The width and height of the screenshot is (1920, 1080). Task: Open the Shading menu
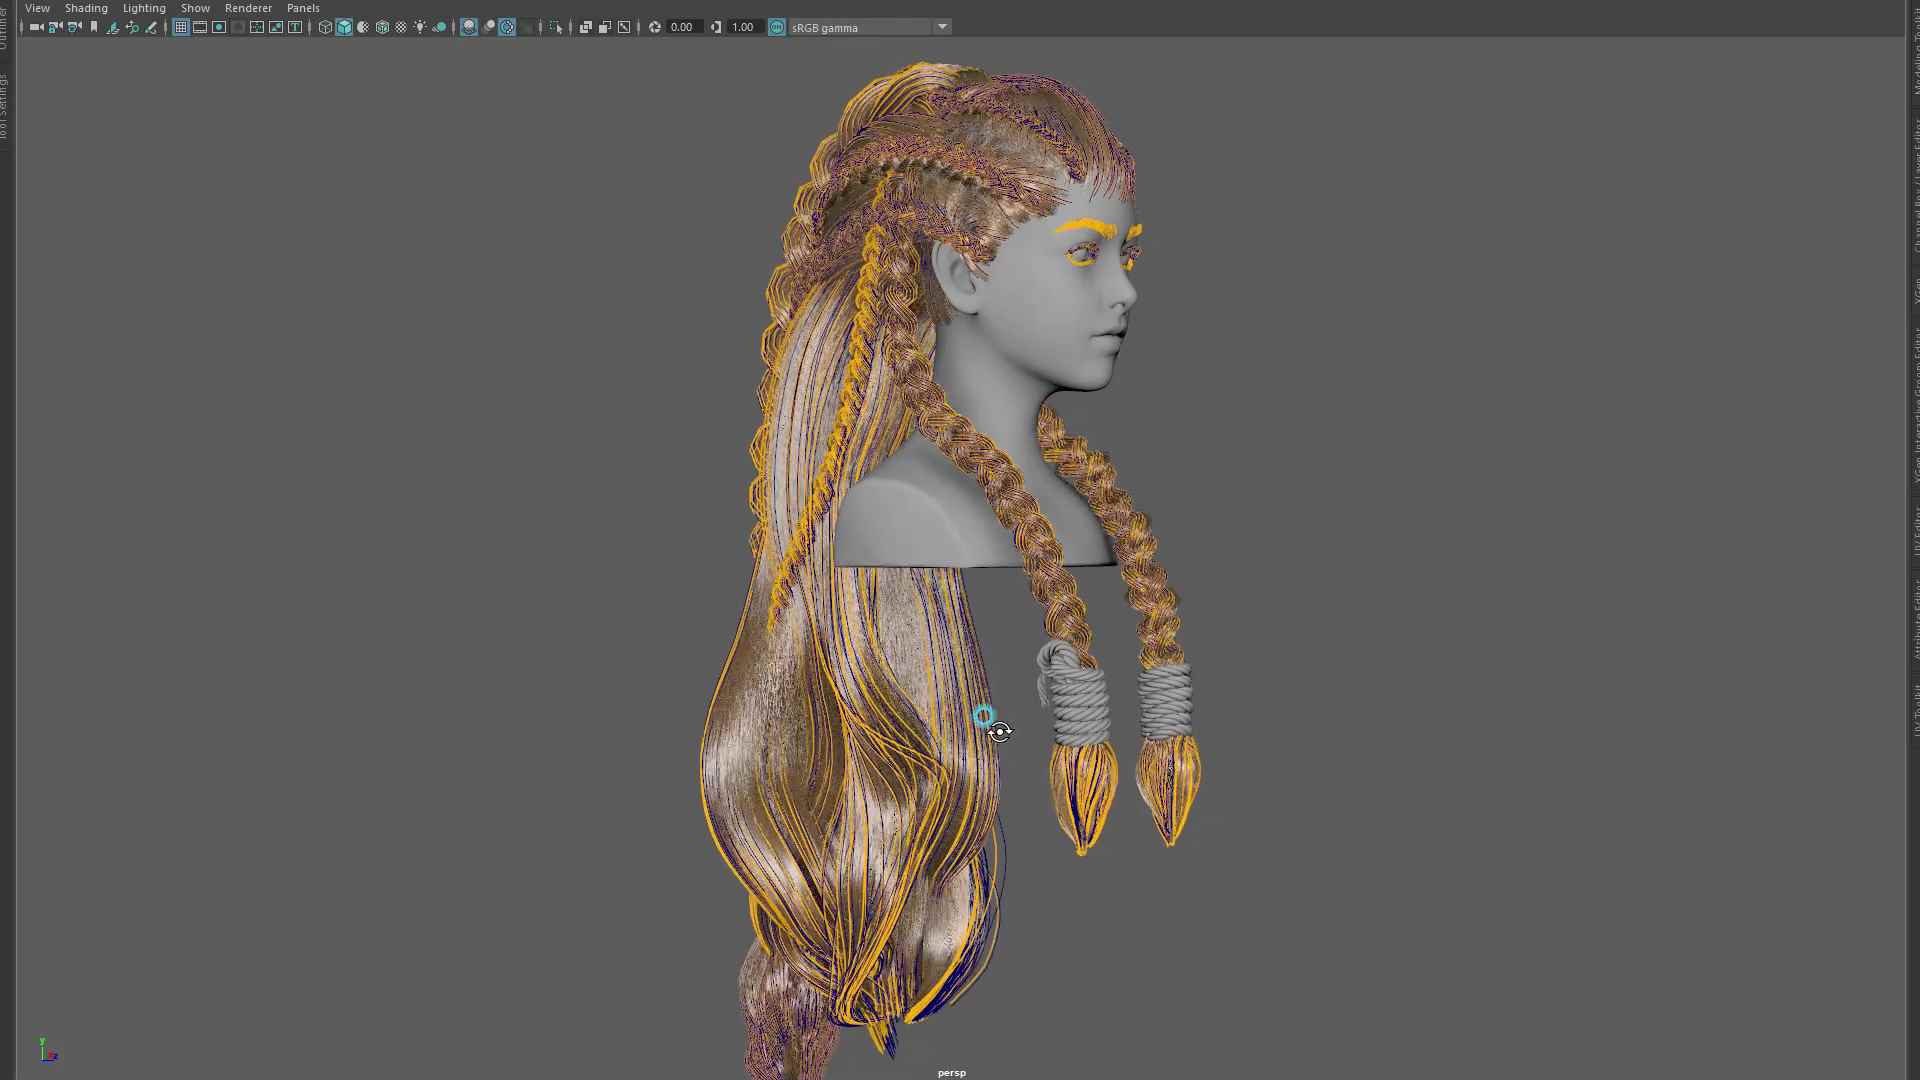[86, 8]
